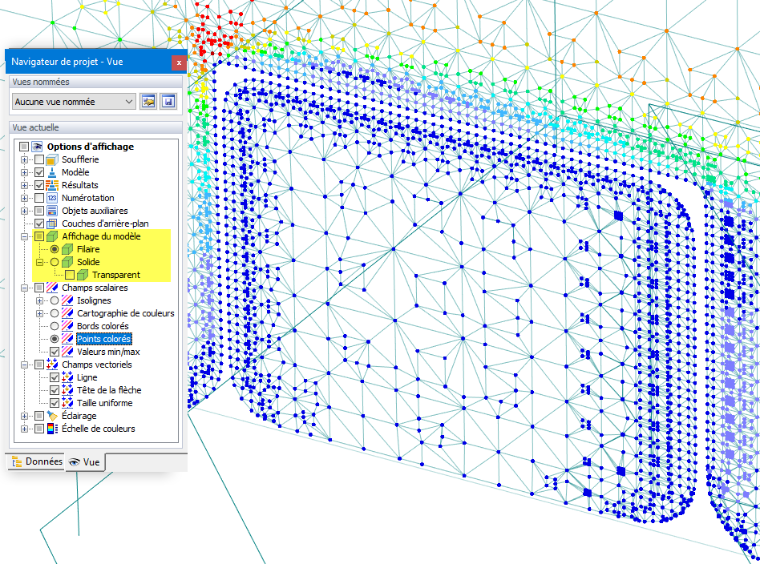The height and width of the screenshot is (564, 760).
Task: Select the Solide radio button
Action: pos(54,262)
